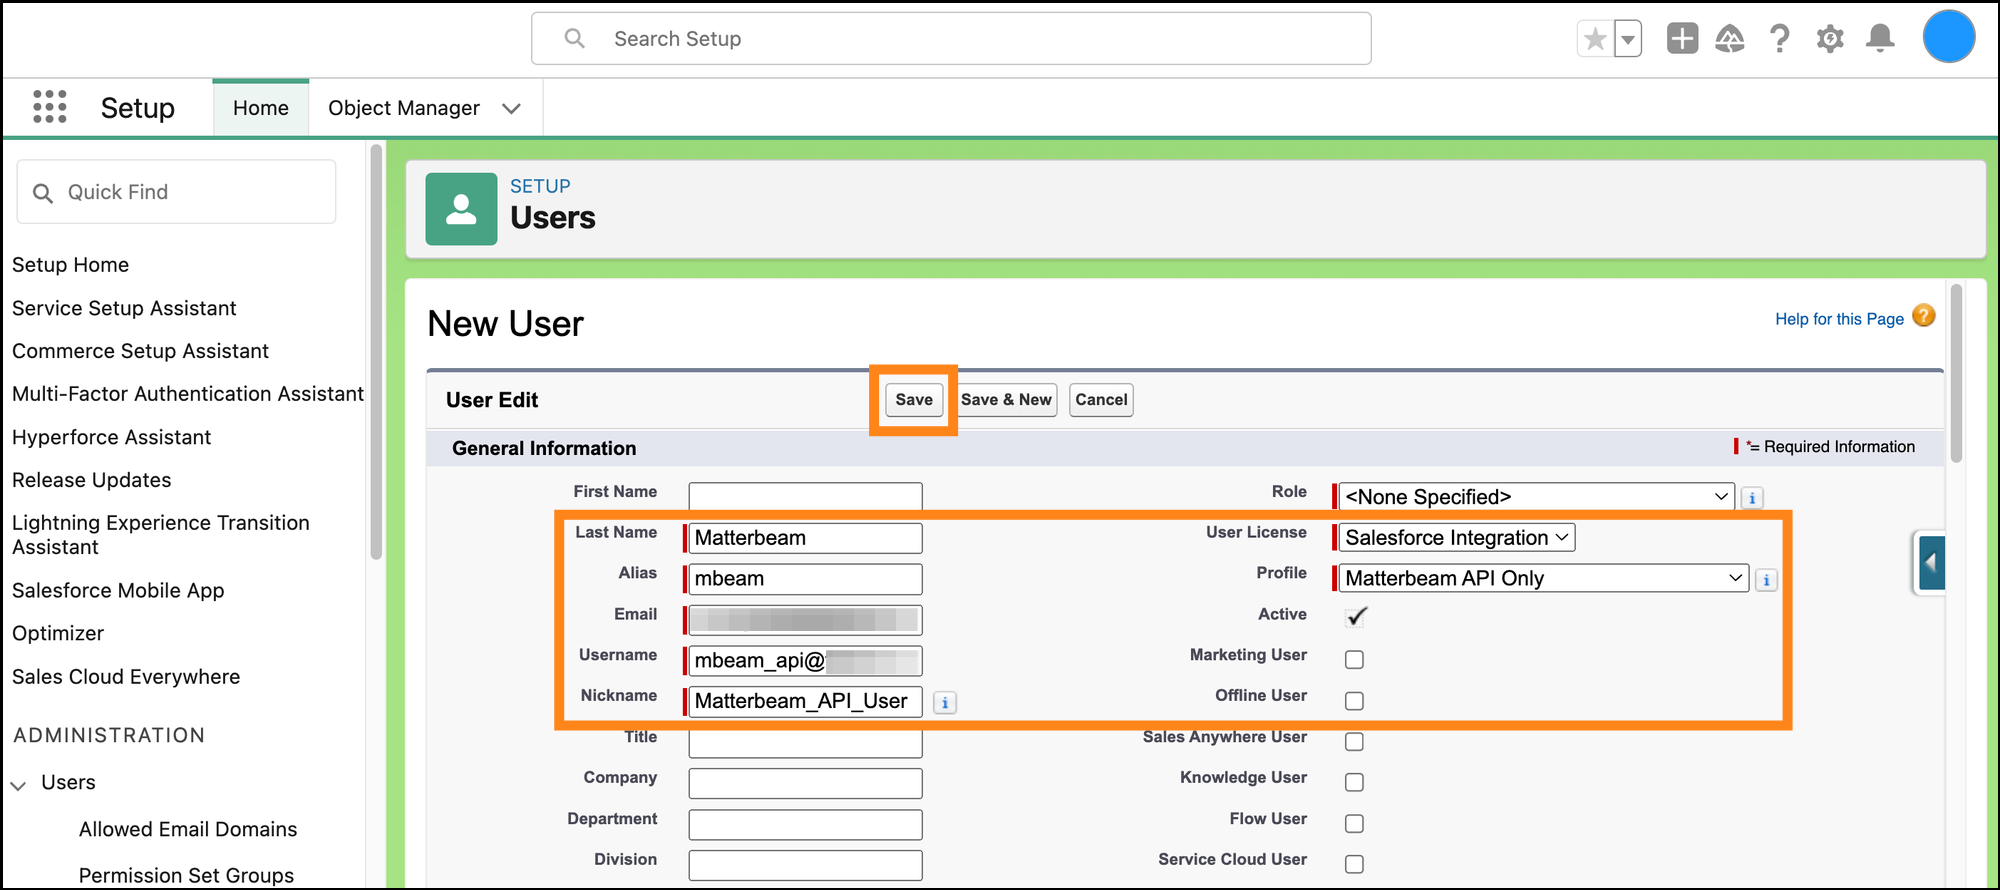Click the Cancel button
2000x890 pixels.
click(x=1101, y=400)
